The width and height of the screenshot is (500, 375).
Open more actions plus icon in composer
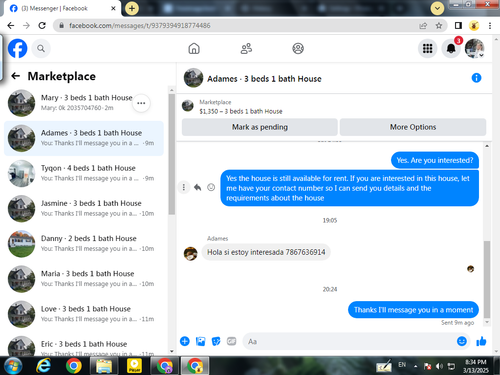click(x=185, y=341)
